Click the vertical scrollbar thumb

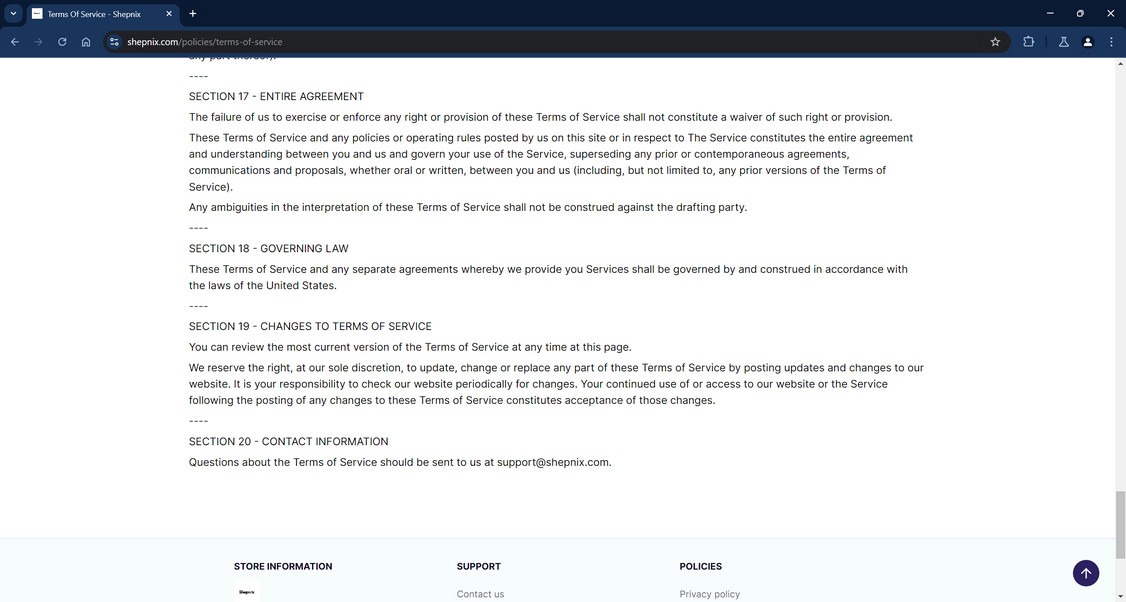(1120, 525)
